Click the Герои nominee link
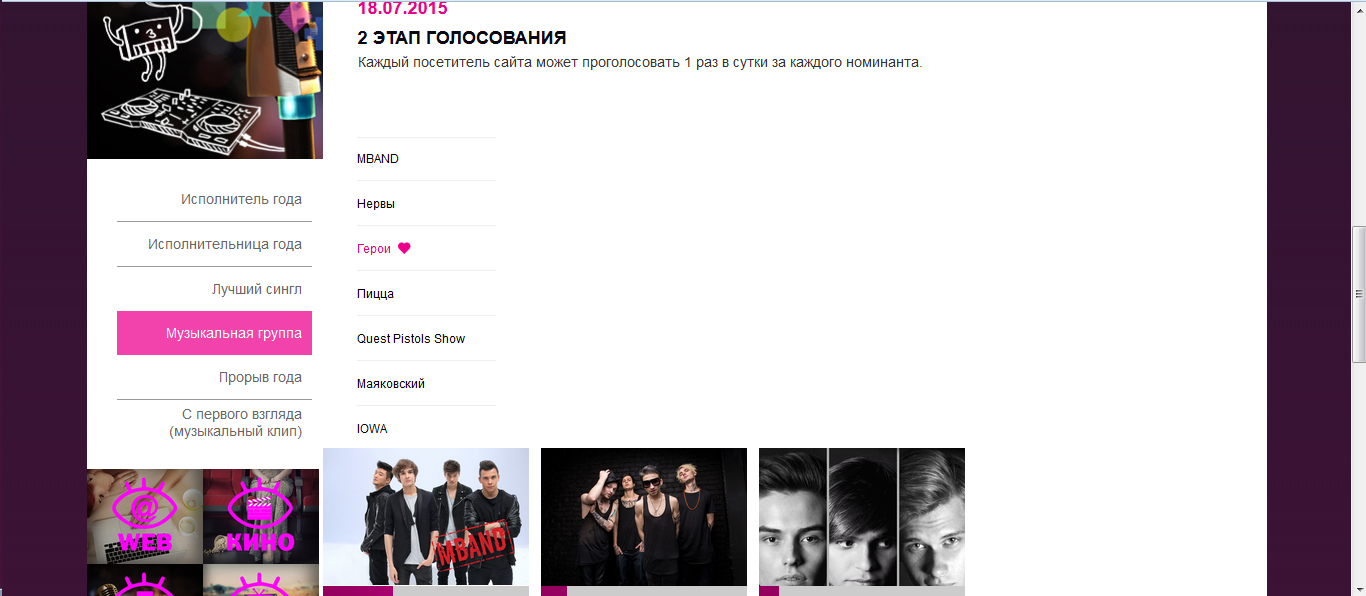1366x596 pixels. (x=374, y=249)
